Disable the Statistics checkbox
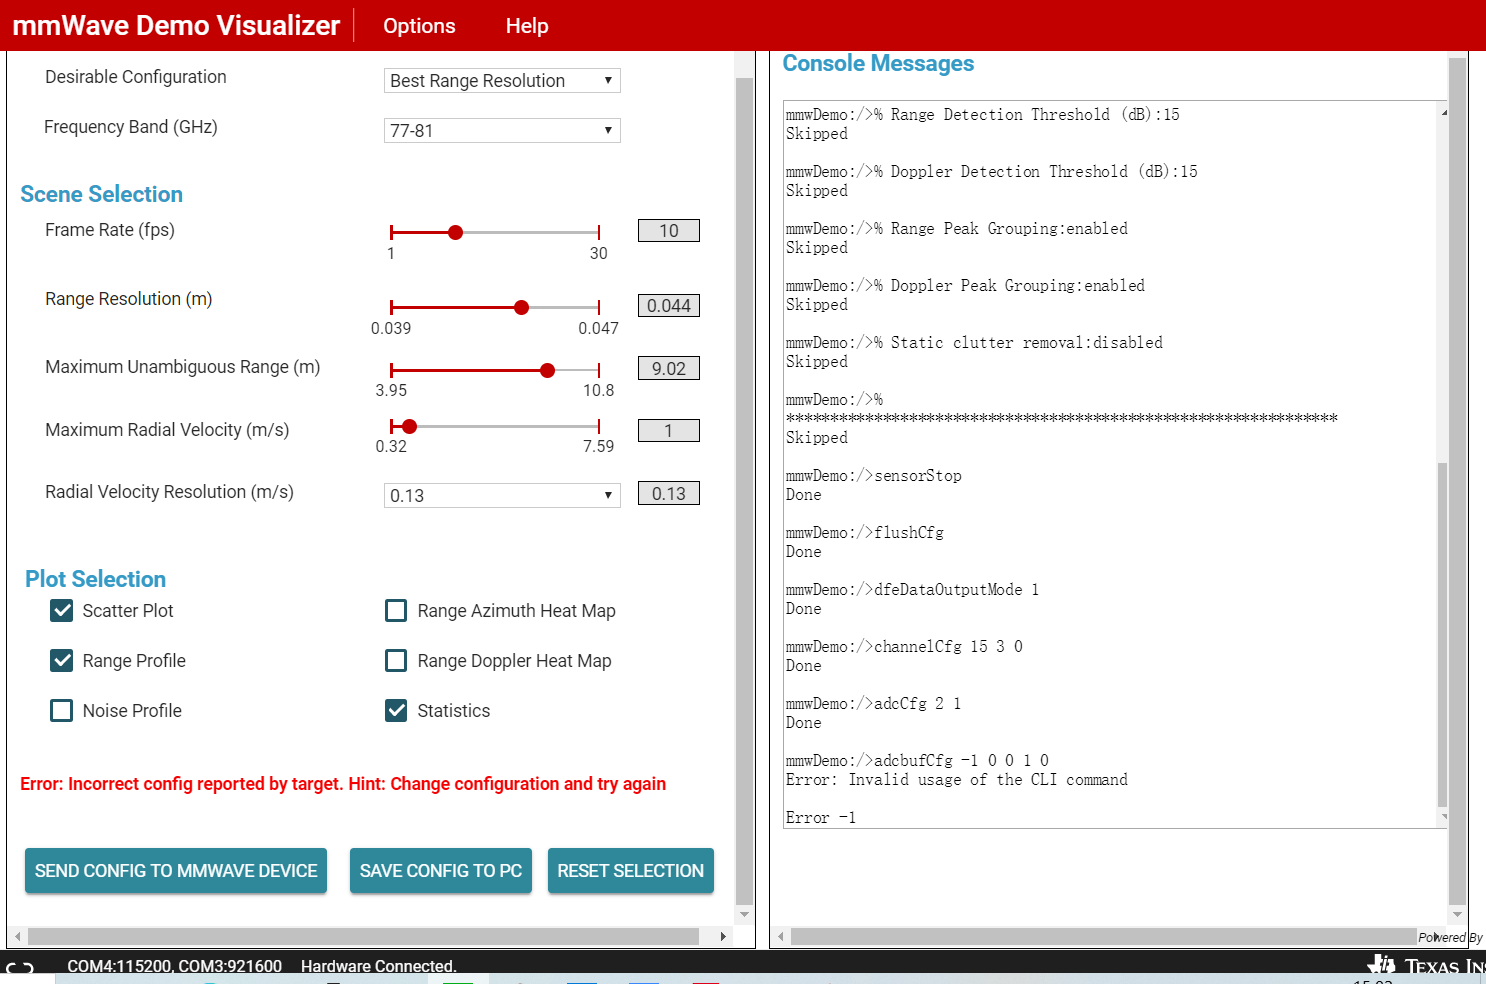 pos(396,711)
